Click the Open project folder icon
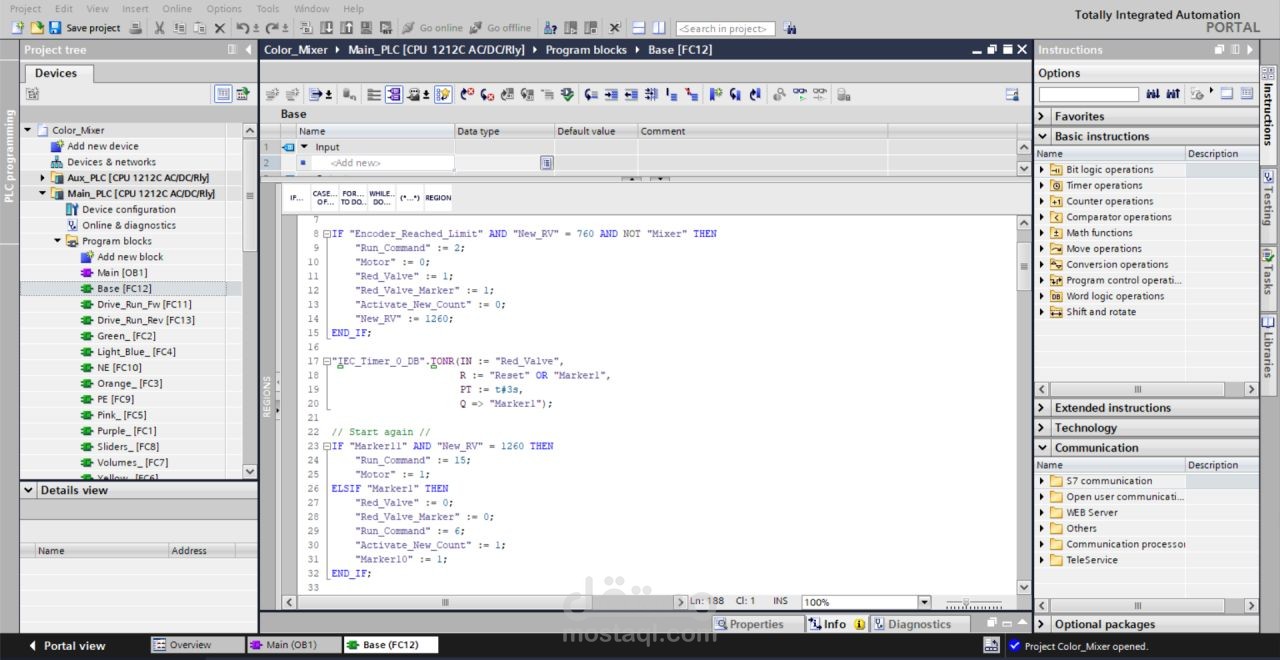This screenshot has width=1280, height=660. [x=37, y=28]
